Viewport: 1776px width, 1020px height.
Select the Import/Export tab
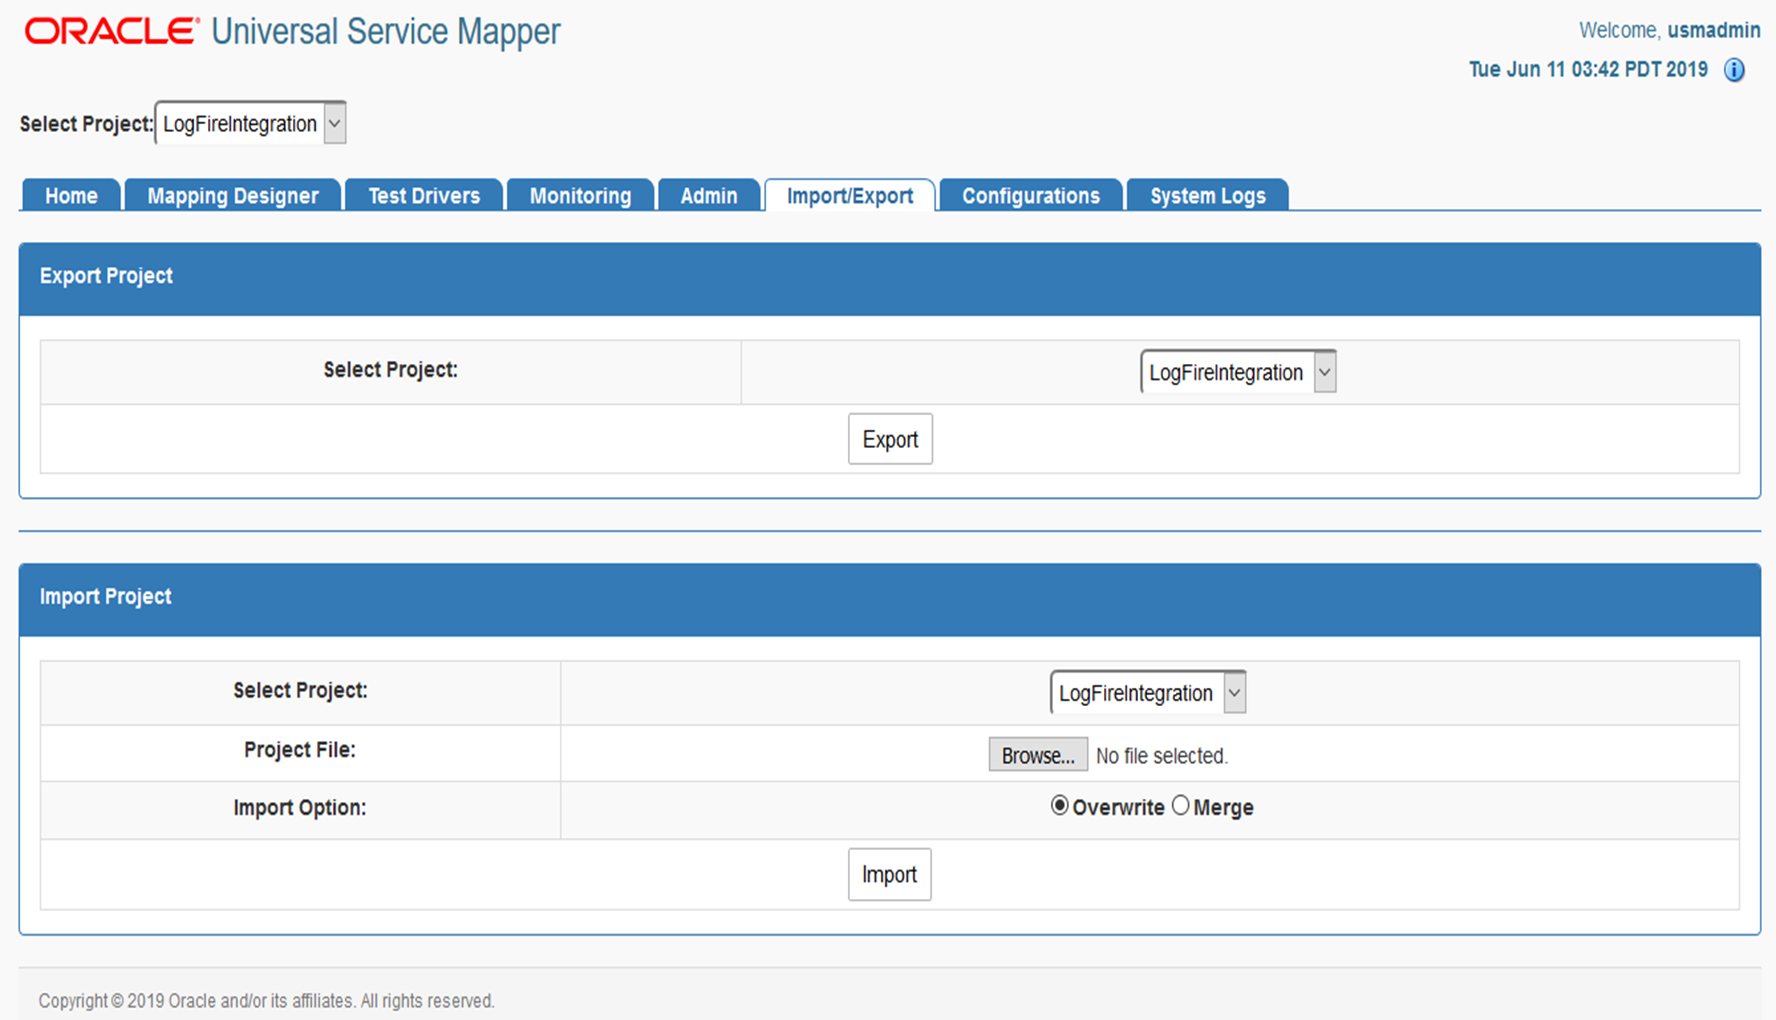coord(850,196)
